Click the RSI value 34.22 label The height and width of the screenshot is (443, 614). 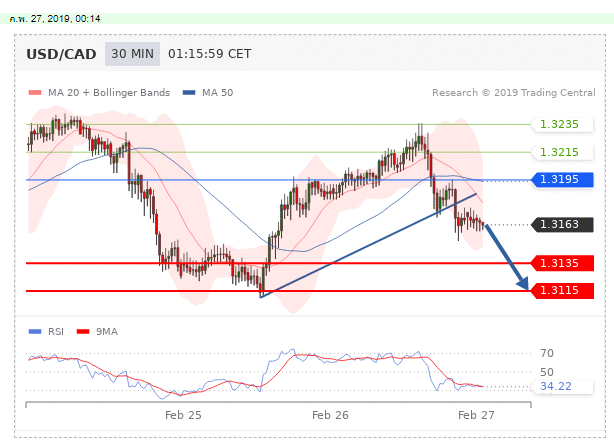coord(562,386)
